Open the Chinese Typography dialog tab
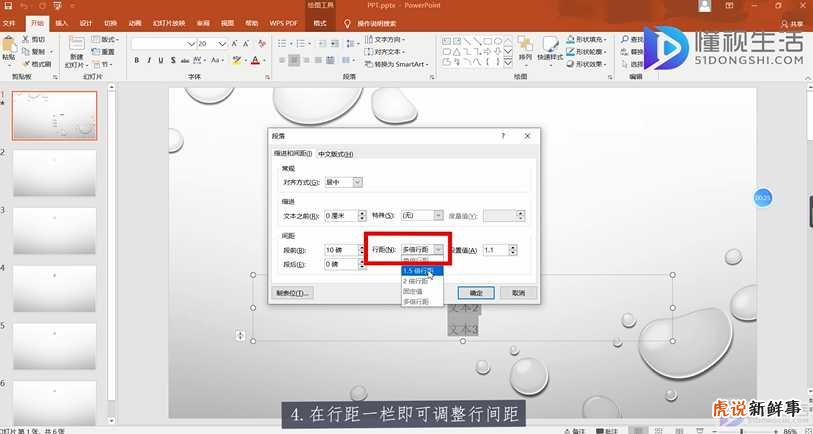Viewport: 813px width, 434px height. (335, 154)
